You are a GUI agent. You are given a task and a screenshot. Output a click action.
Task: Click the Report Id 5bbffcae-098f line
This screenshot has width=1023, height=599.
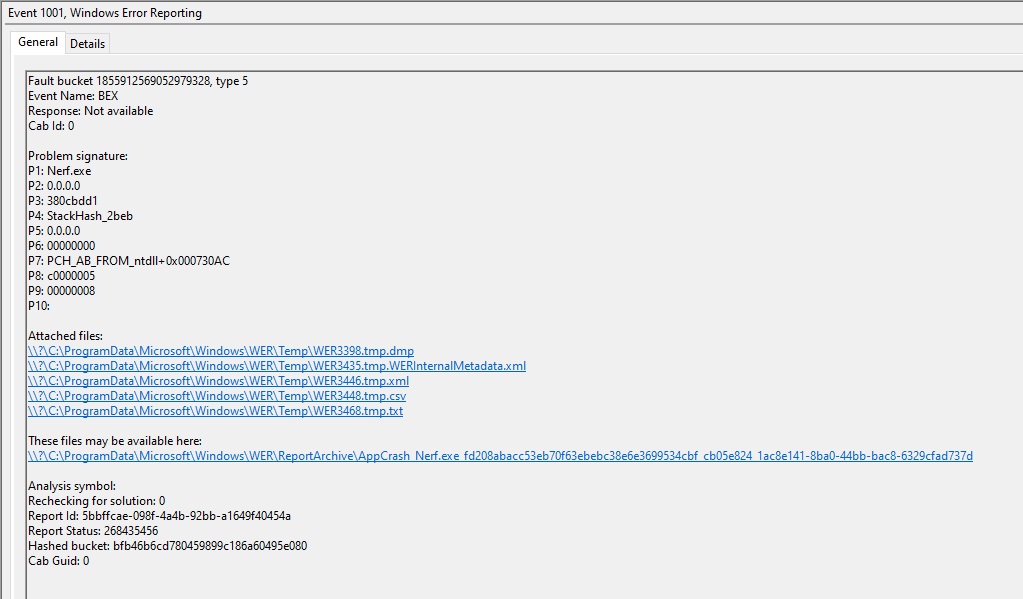click(159, 516)
